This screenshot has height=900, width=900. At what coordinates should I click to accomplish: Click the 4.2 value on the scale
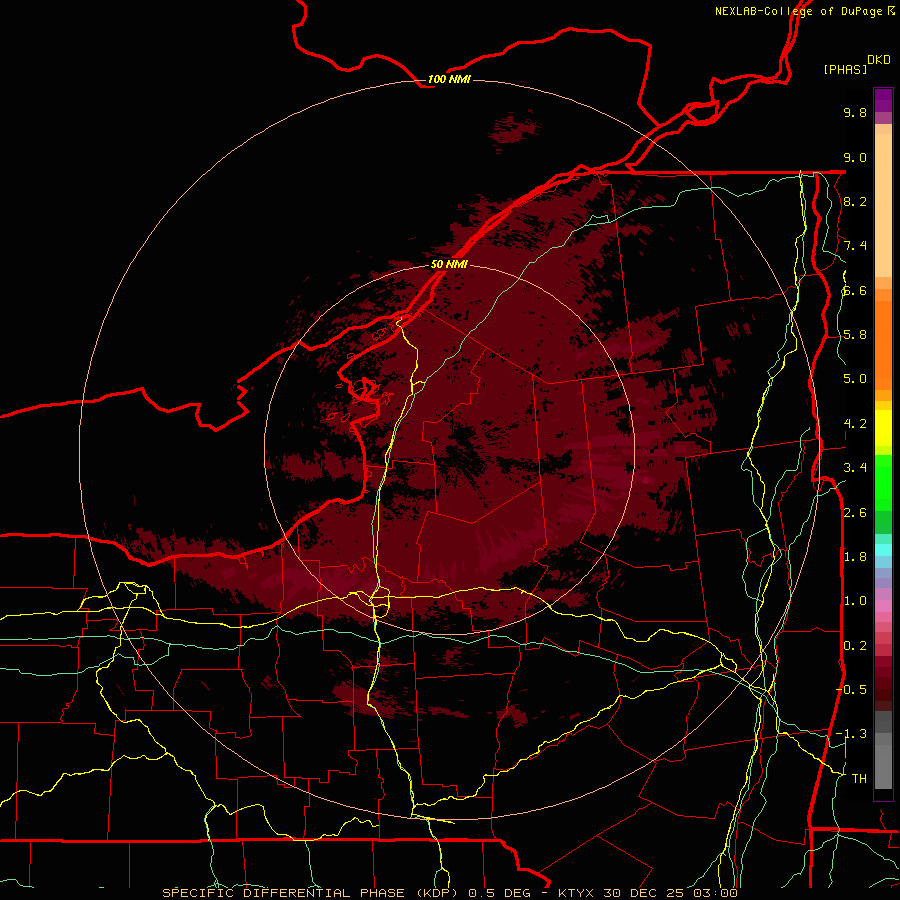click(855, 424)
